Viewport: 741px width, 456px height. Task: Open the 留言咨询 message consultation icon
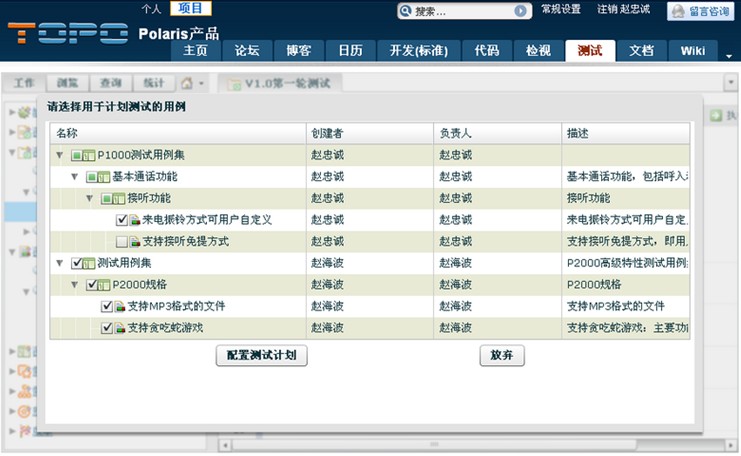pos(678,11)
